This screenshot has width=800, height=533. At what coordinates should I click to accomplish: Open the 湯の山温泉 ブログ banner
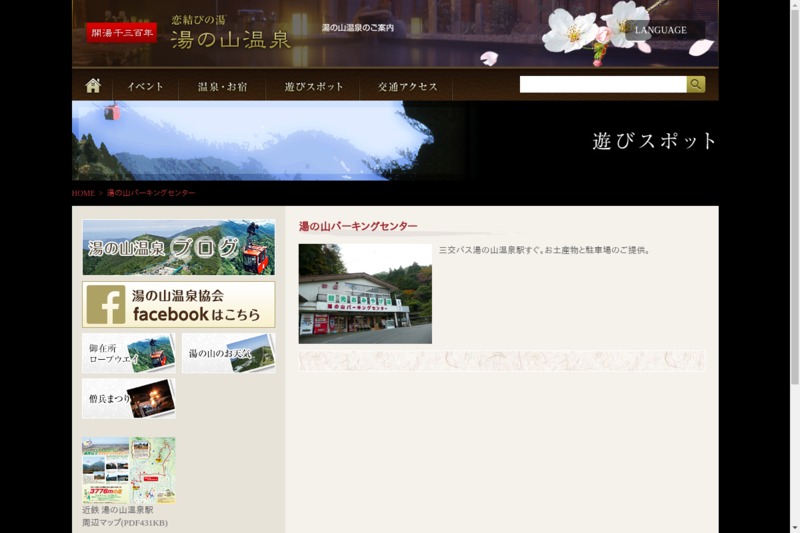pyautogui.click(x=178, y=248)
